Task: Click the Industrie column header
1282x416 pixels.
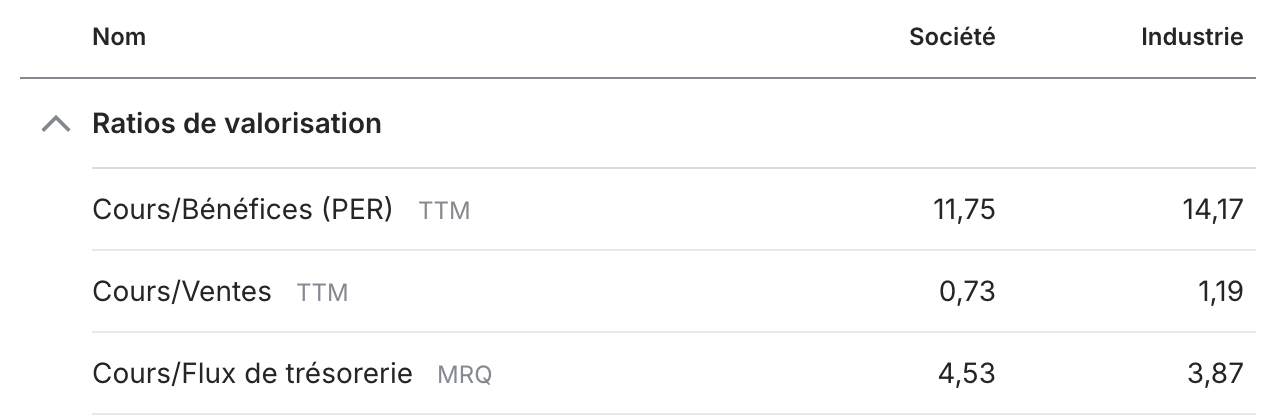Action: pyautogui.click(x=1192, y=37)
